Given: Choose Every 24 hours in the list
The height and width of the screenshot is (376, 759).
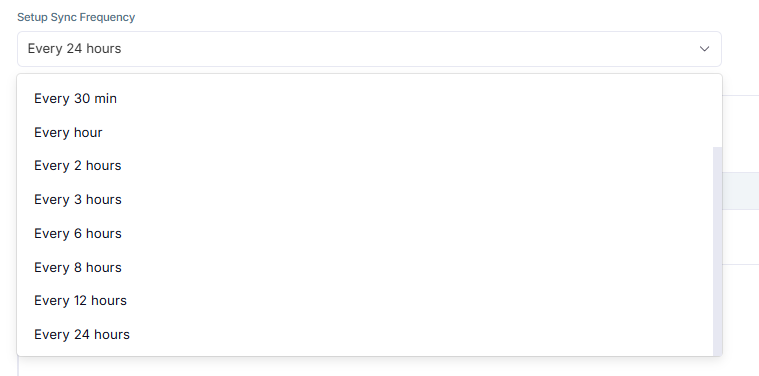Looking at the screenshot, I should pyautogui.click(x=365, y=334).
